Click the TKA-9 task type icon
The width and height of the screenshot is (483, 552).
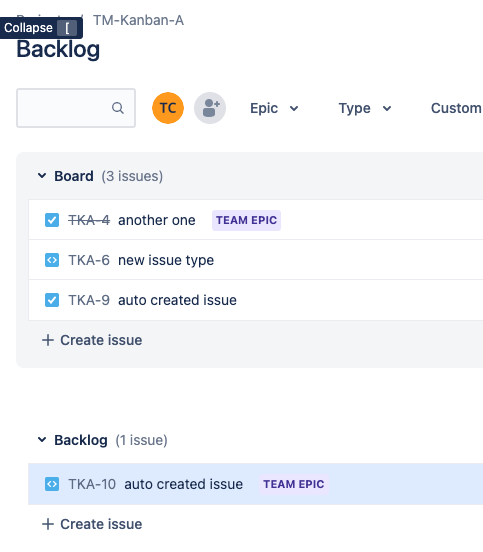[x=52, y=300]
